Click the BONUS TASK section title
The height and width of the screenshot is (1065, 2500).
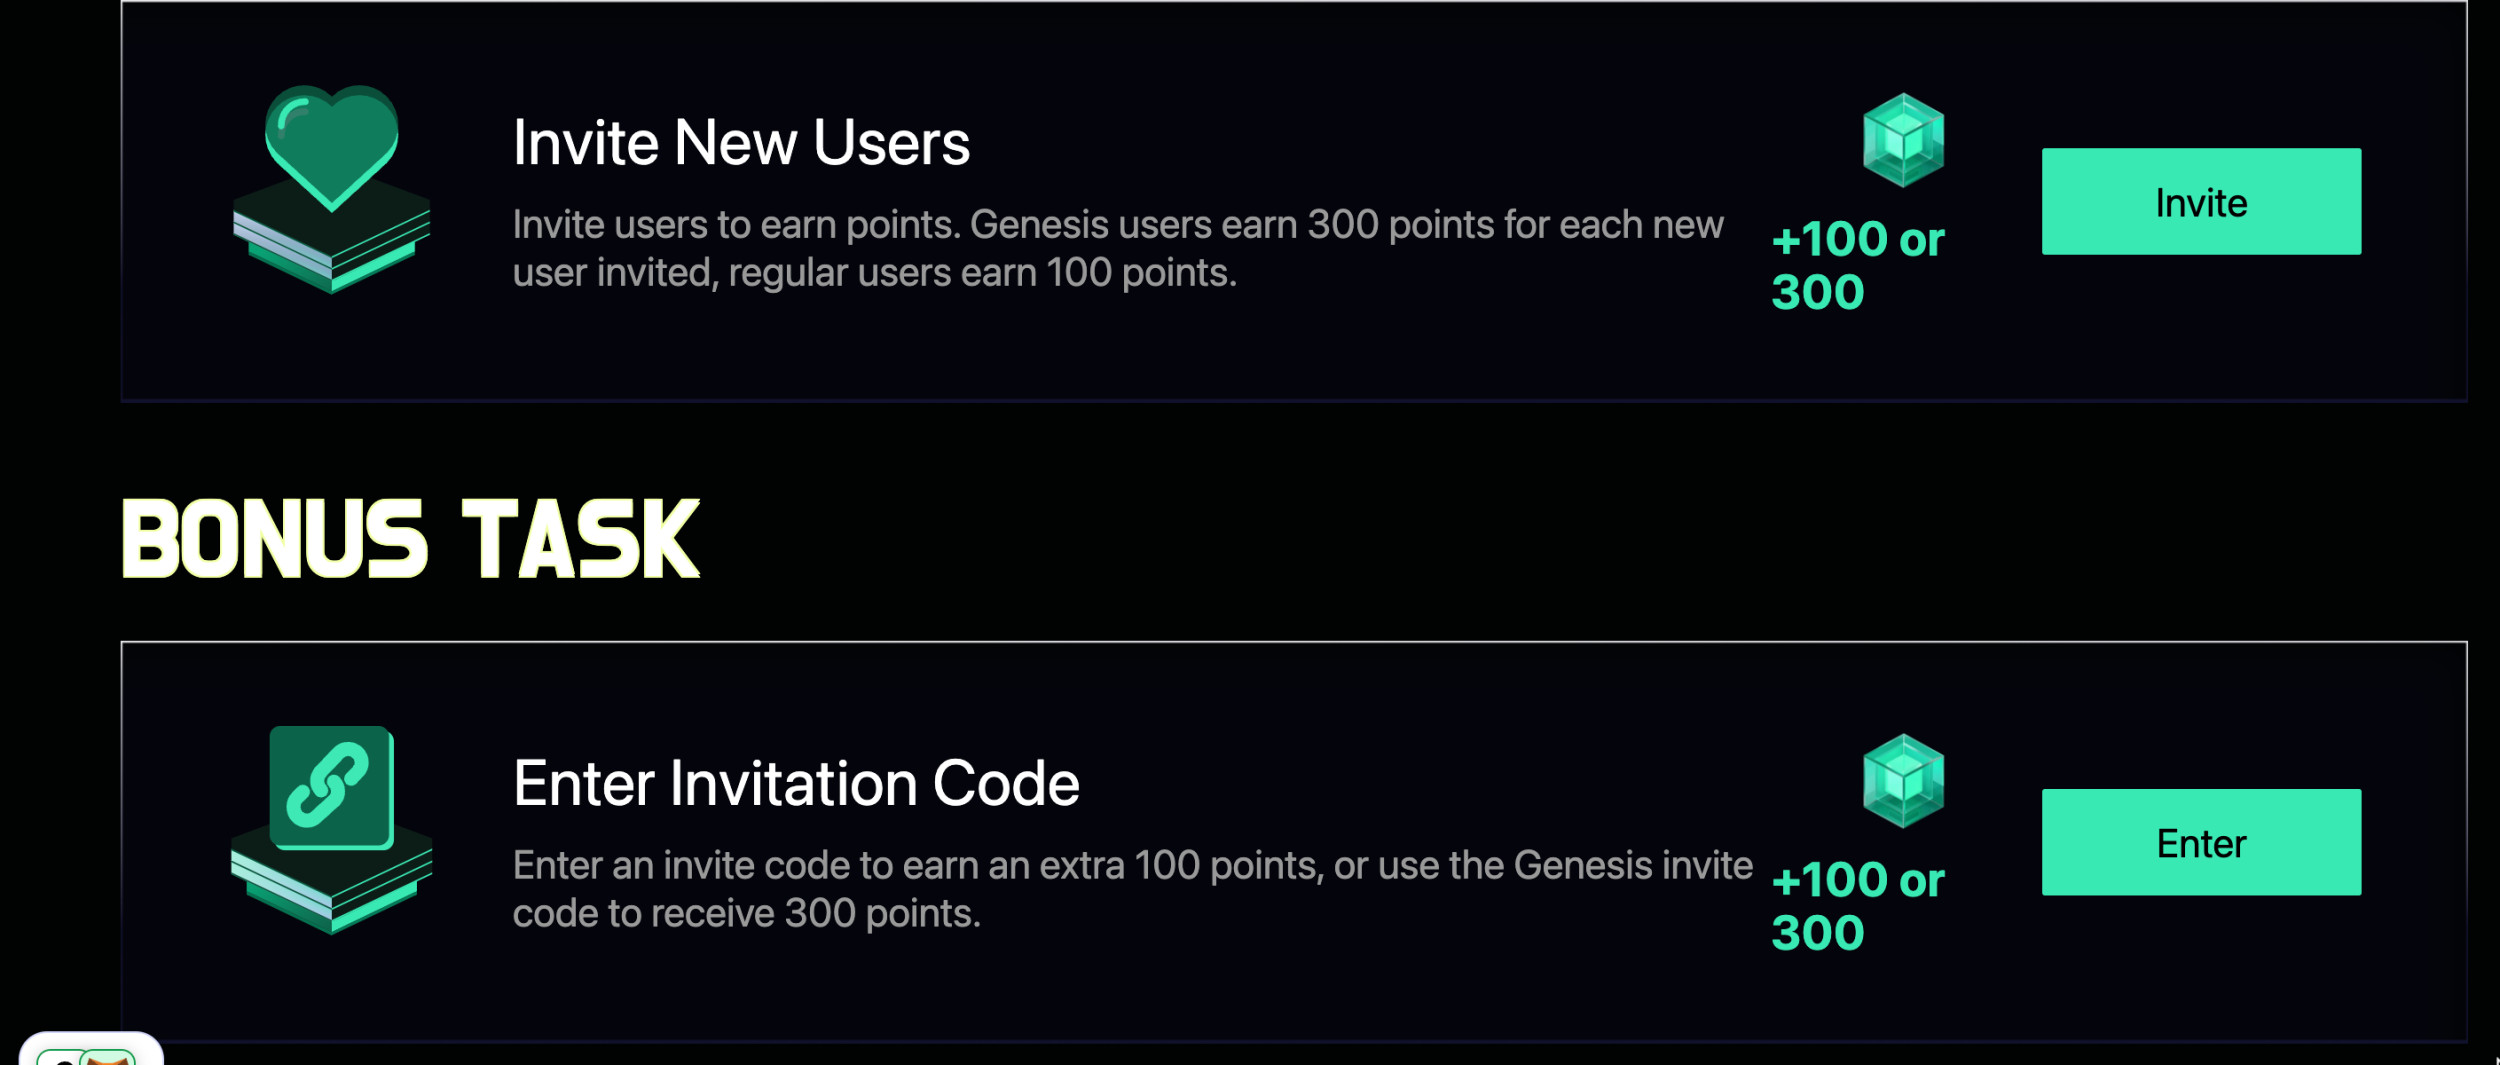pos(411,539)
